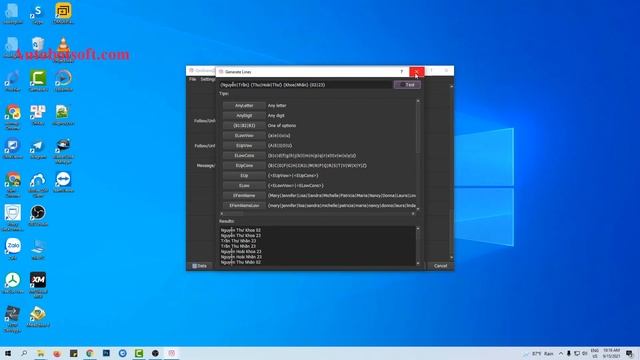
Task: Open XM MetaTrader desktop shortcut
Action: tap(38, 283)
